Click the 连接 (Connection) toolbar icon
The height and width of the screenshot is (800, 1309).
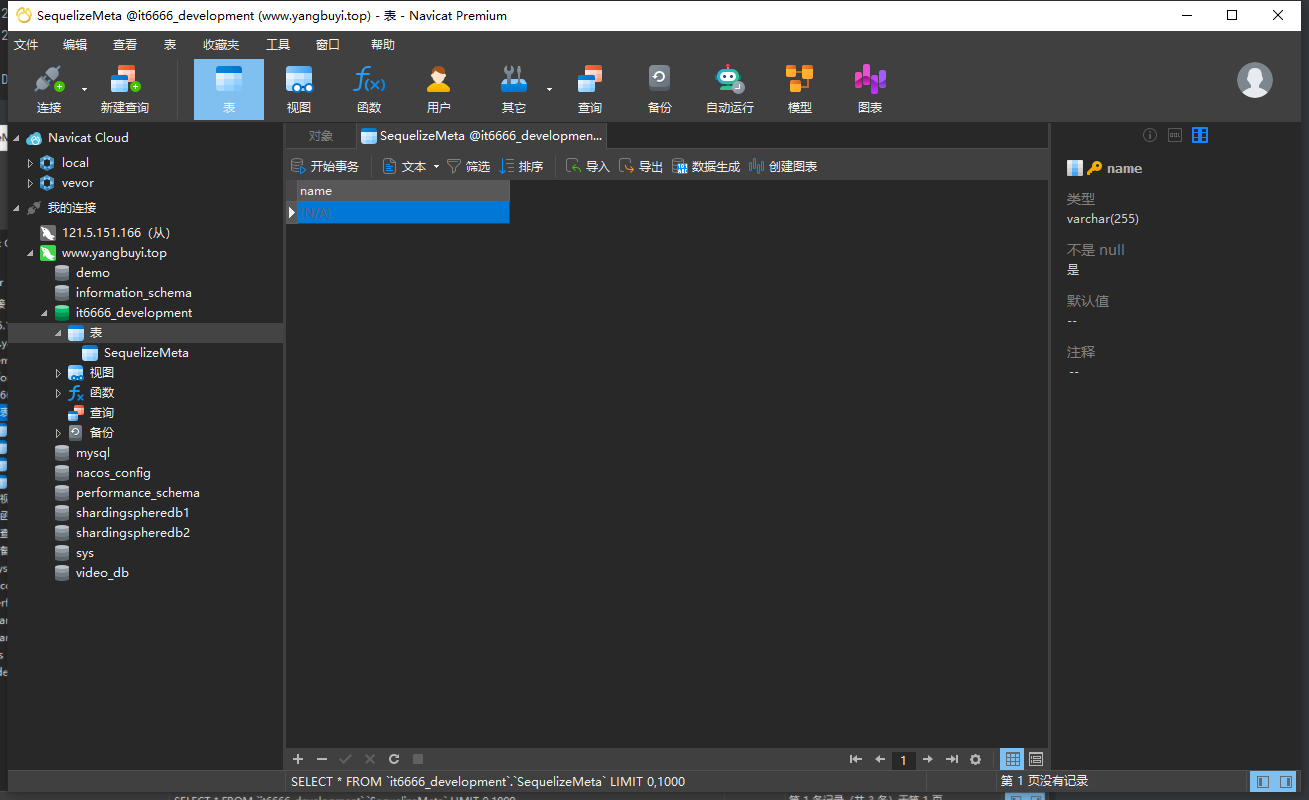48,90
